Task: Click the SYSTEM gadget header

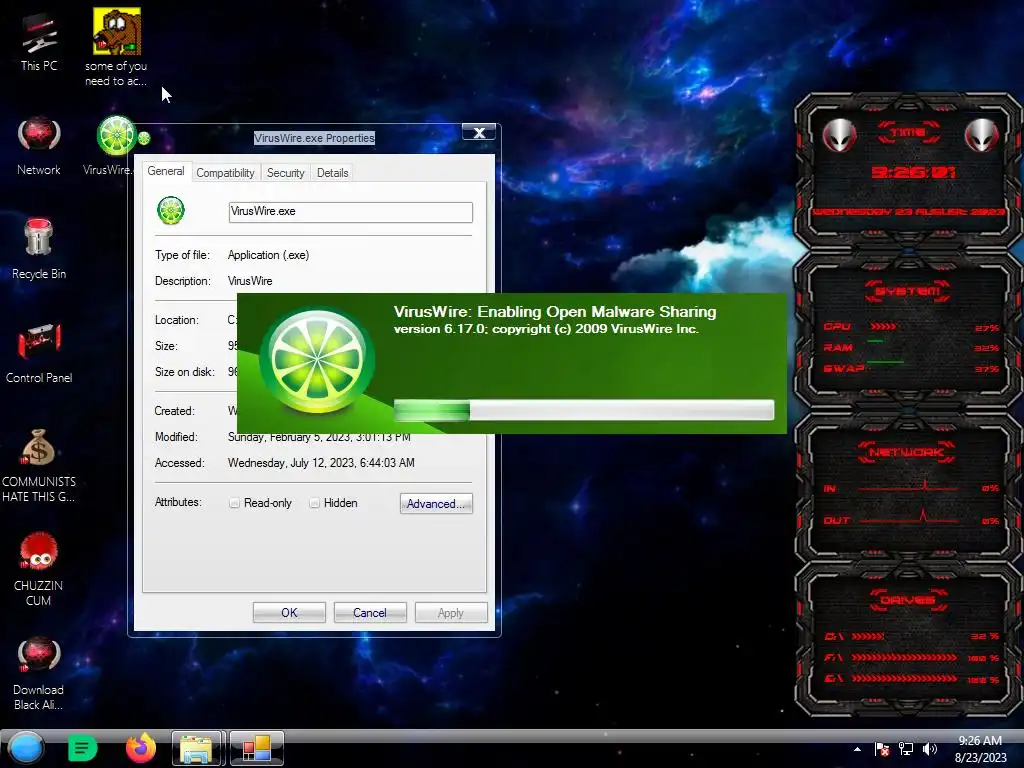Action: coord(908,291)
